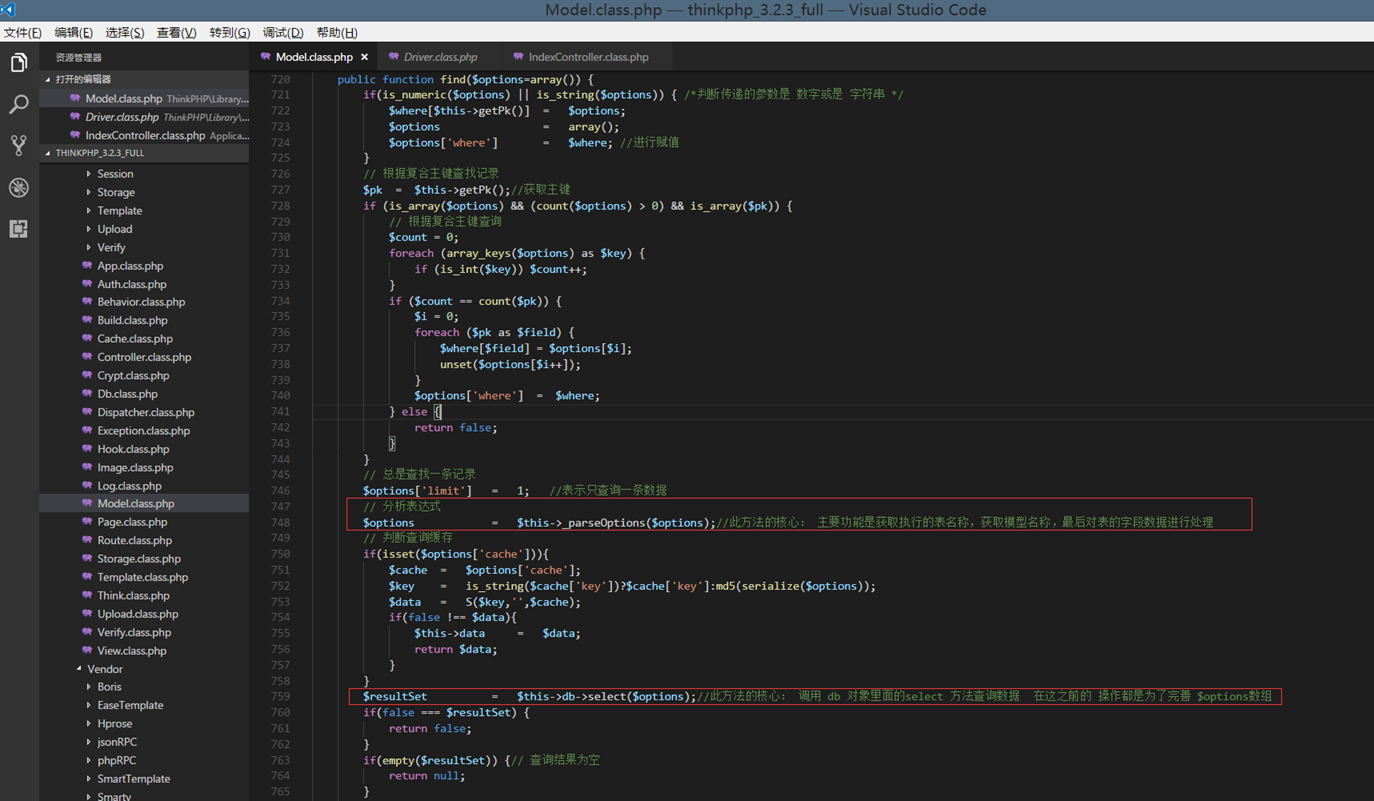
Task: Open Verify.class.php in the file tree
Action: [x=134, y=632]
